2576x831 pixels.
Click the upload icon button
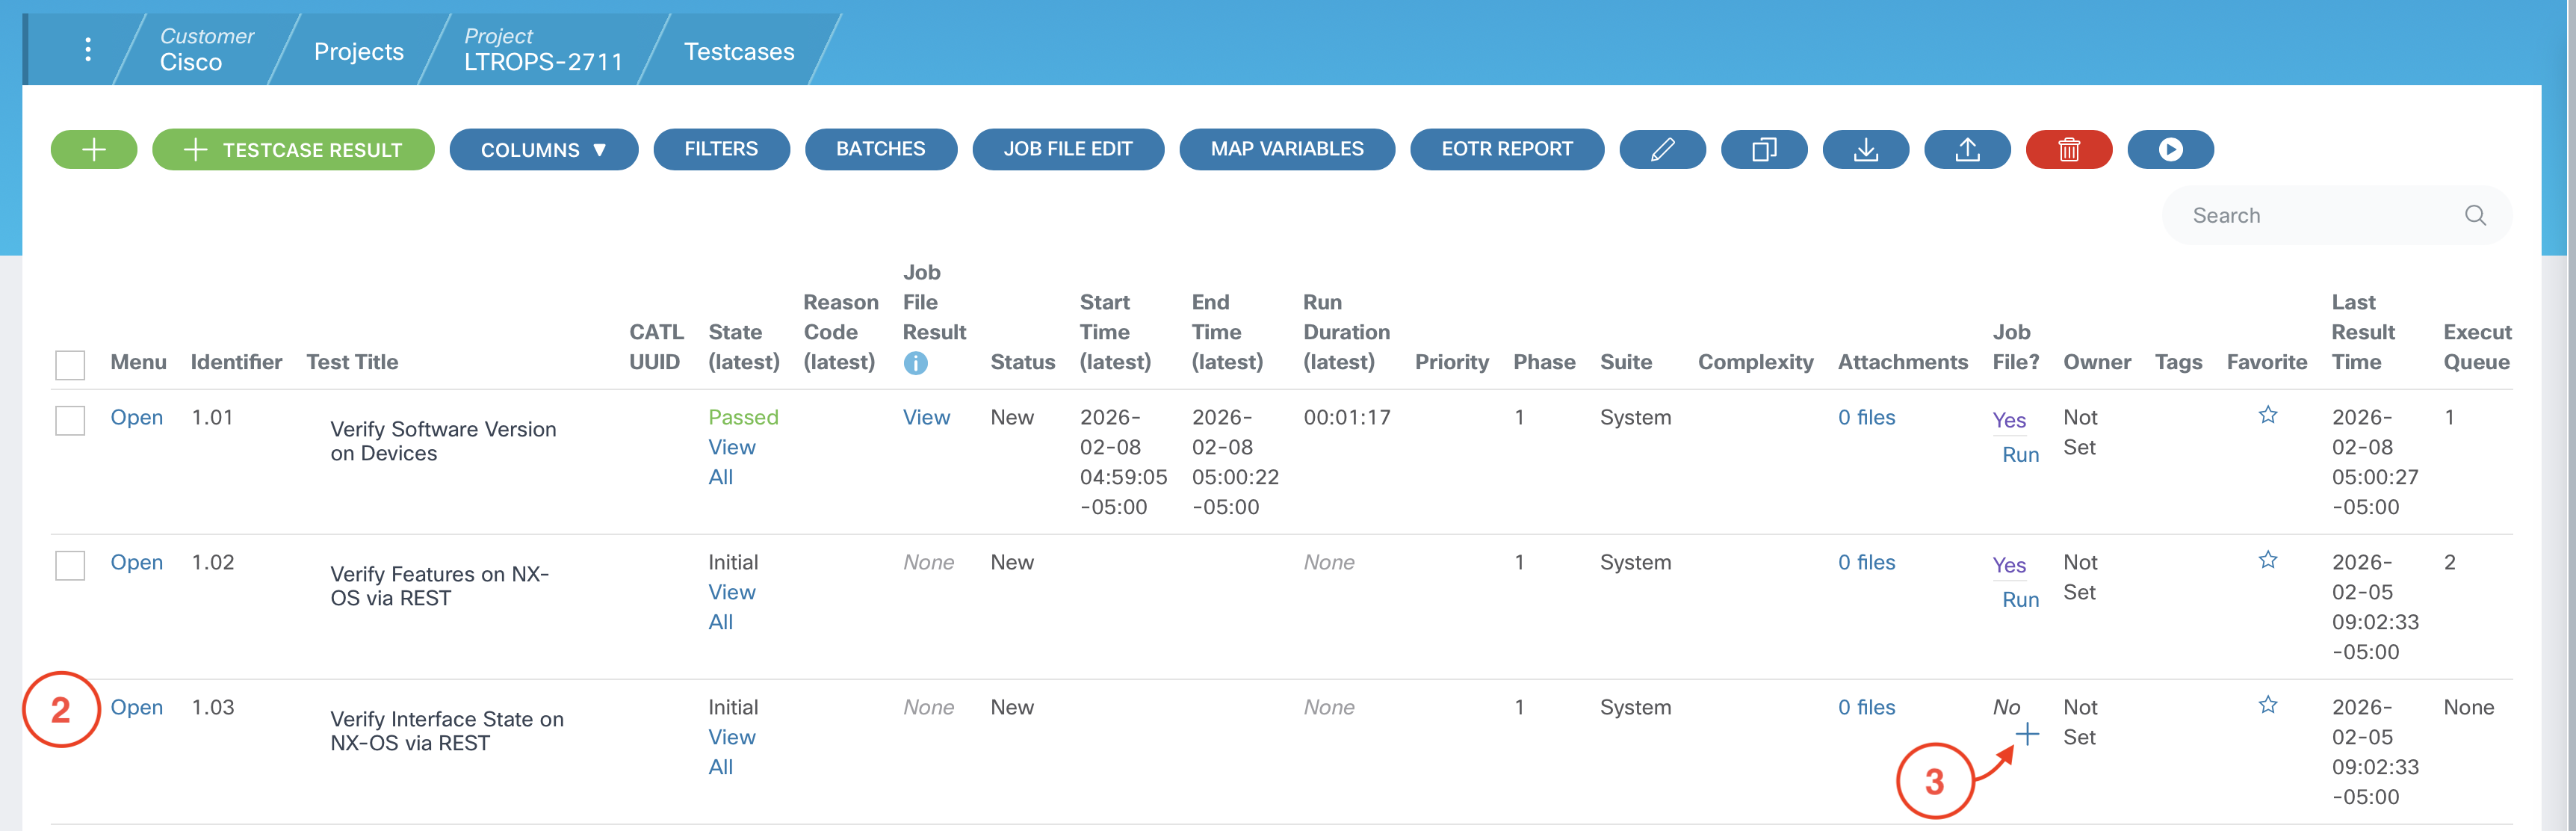[1966, 150]
